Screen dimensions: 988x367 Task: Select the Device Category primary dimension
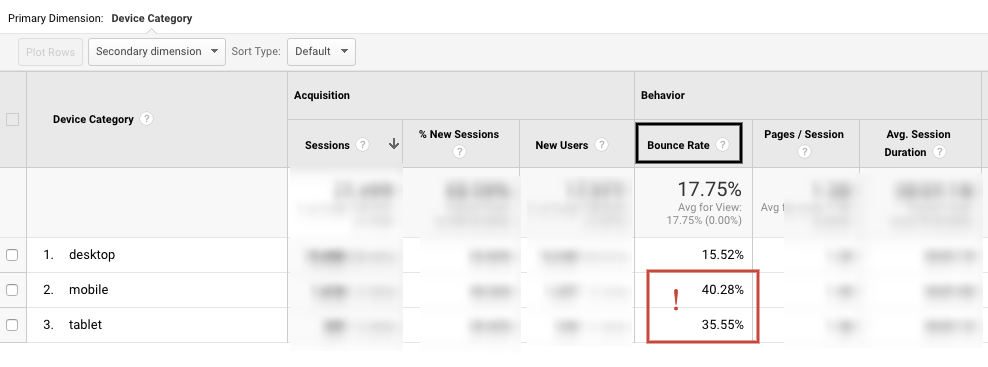[152, 18]
